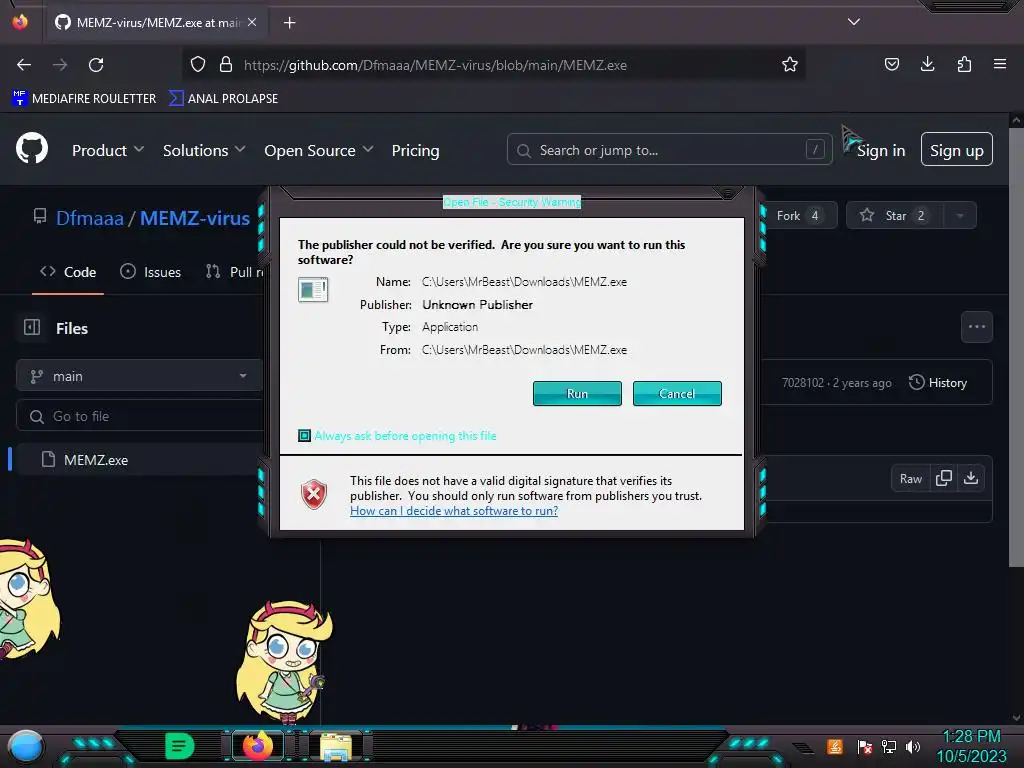
Task: Open the Dfmaaa owner link
Action: pos(89,218)
